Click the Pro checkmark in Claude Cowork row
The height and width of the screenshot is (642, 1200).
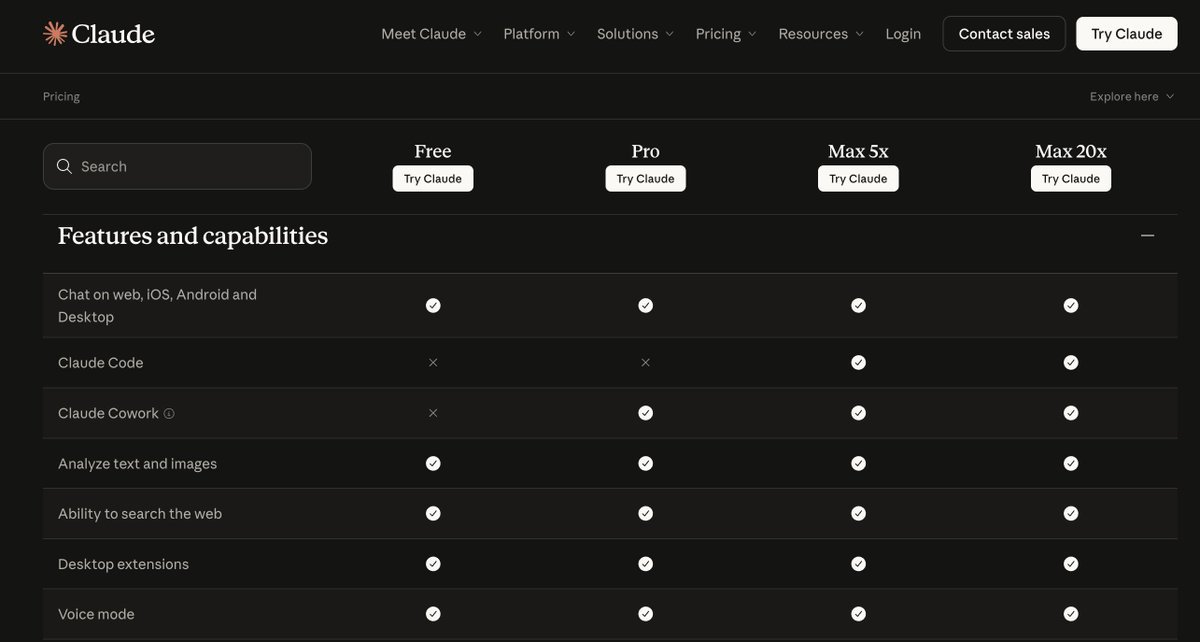click(x=646, y=413)
